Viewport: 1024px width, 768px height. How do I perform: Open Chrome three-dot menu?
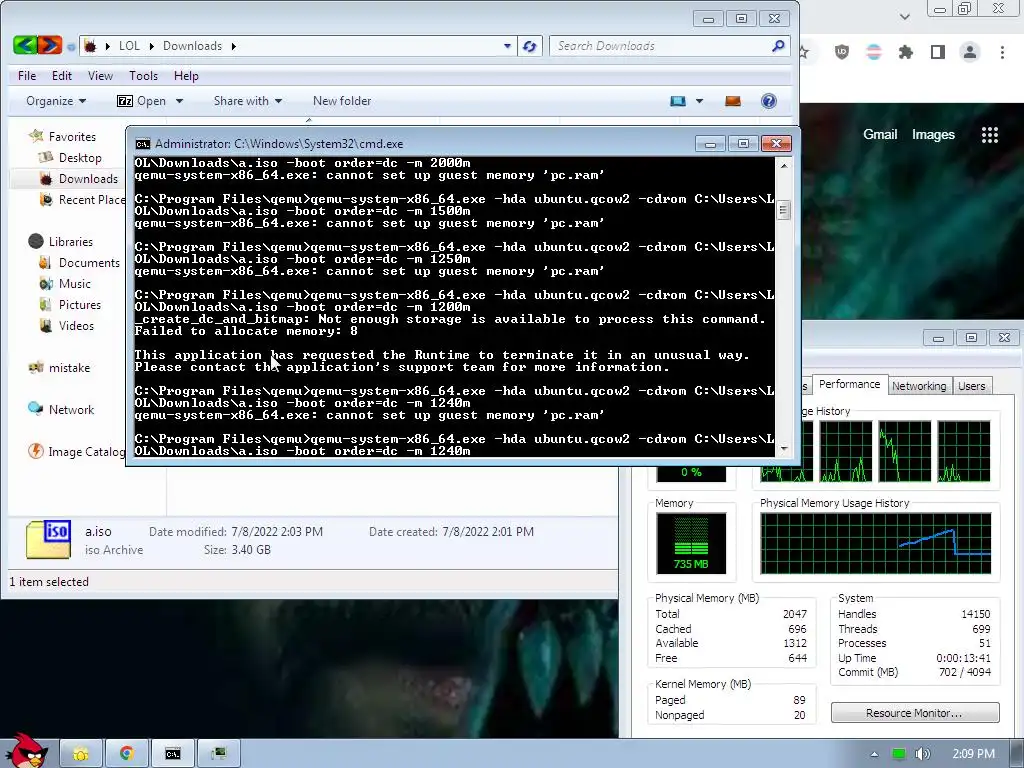click(x=1002, y=52)
